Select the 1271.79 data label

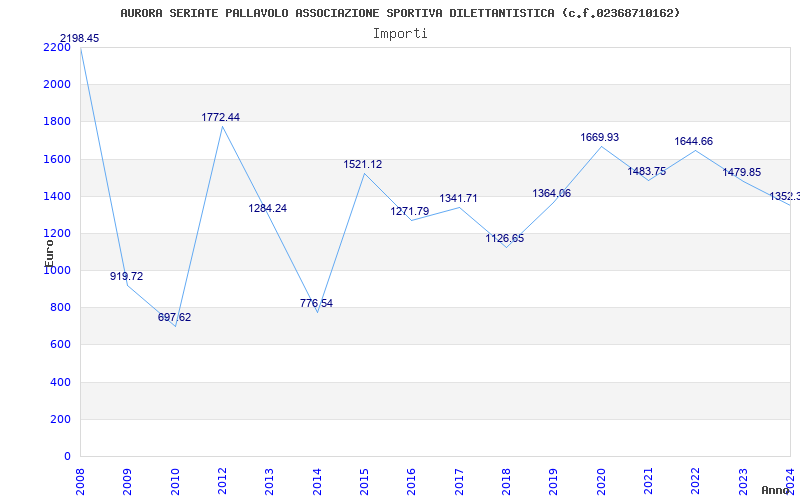coord(410,211)
